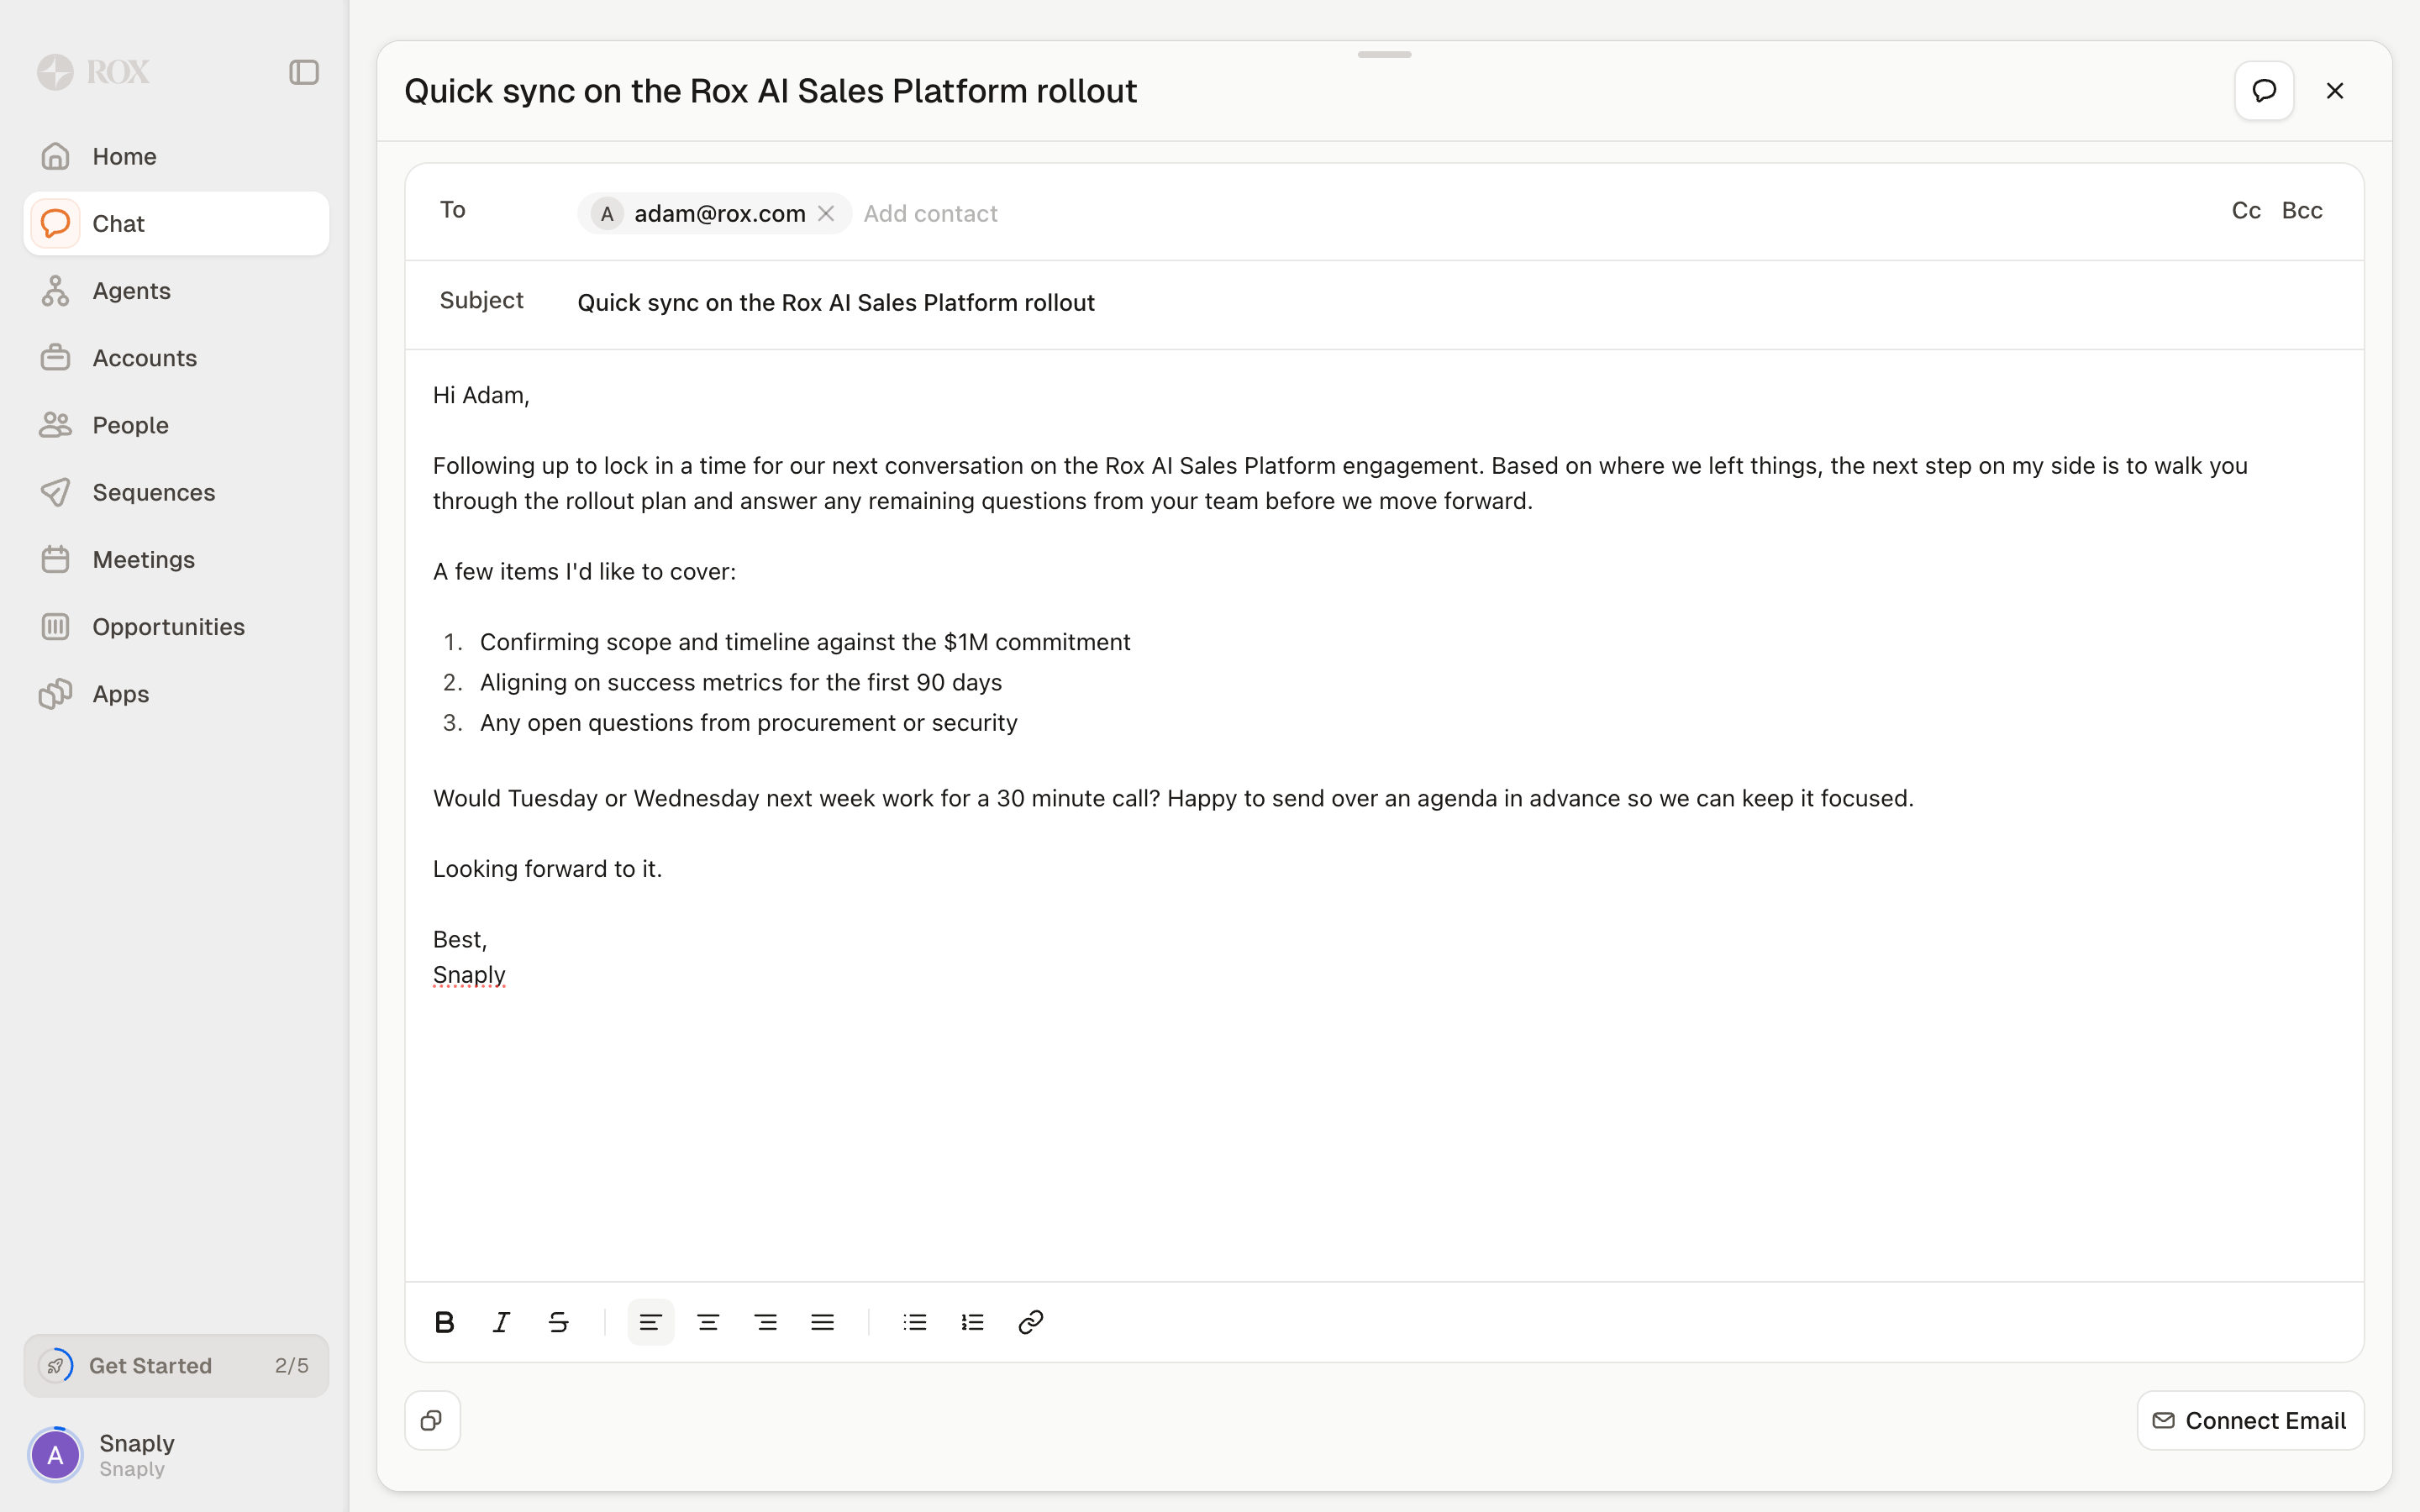Add a Cc recipient

[x=2246, y=210]
